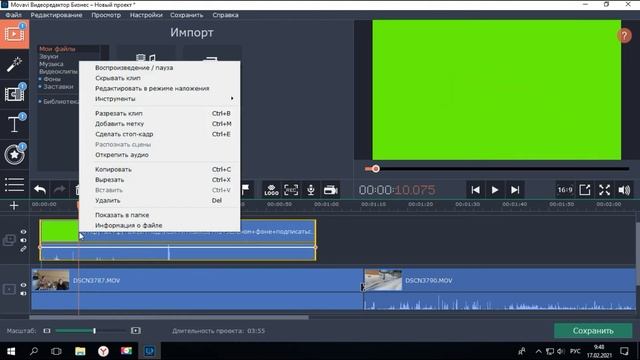The width and height of the screenshot is (640, 360).
Task: Choose Открепить аудио menu entry
Action: point(159,155)
